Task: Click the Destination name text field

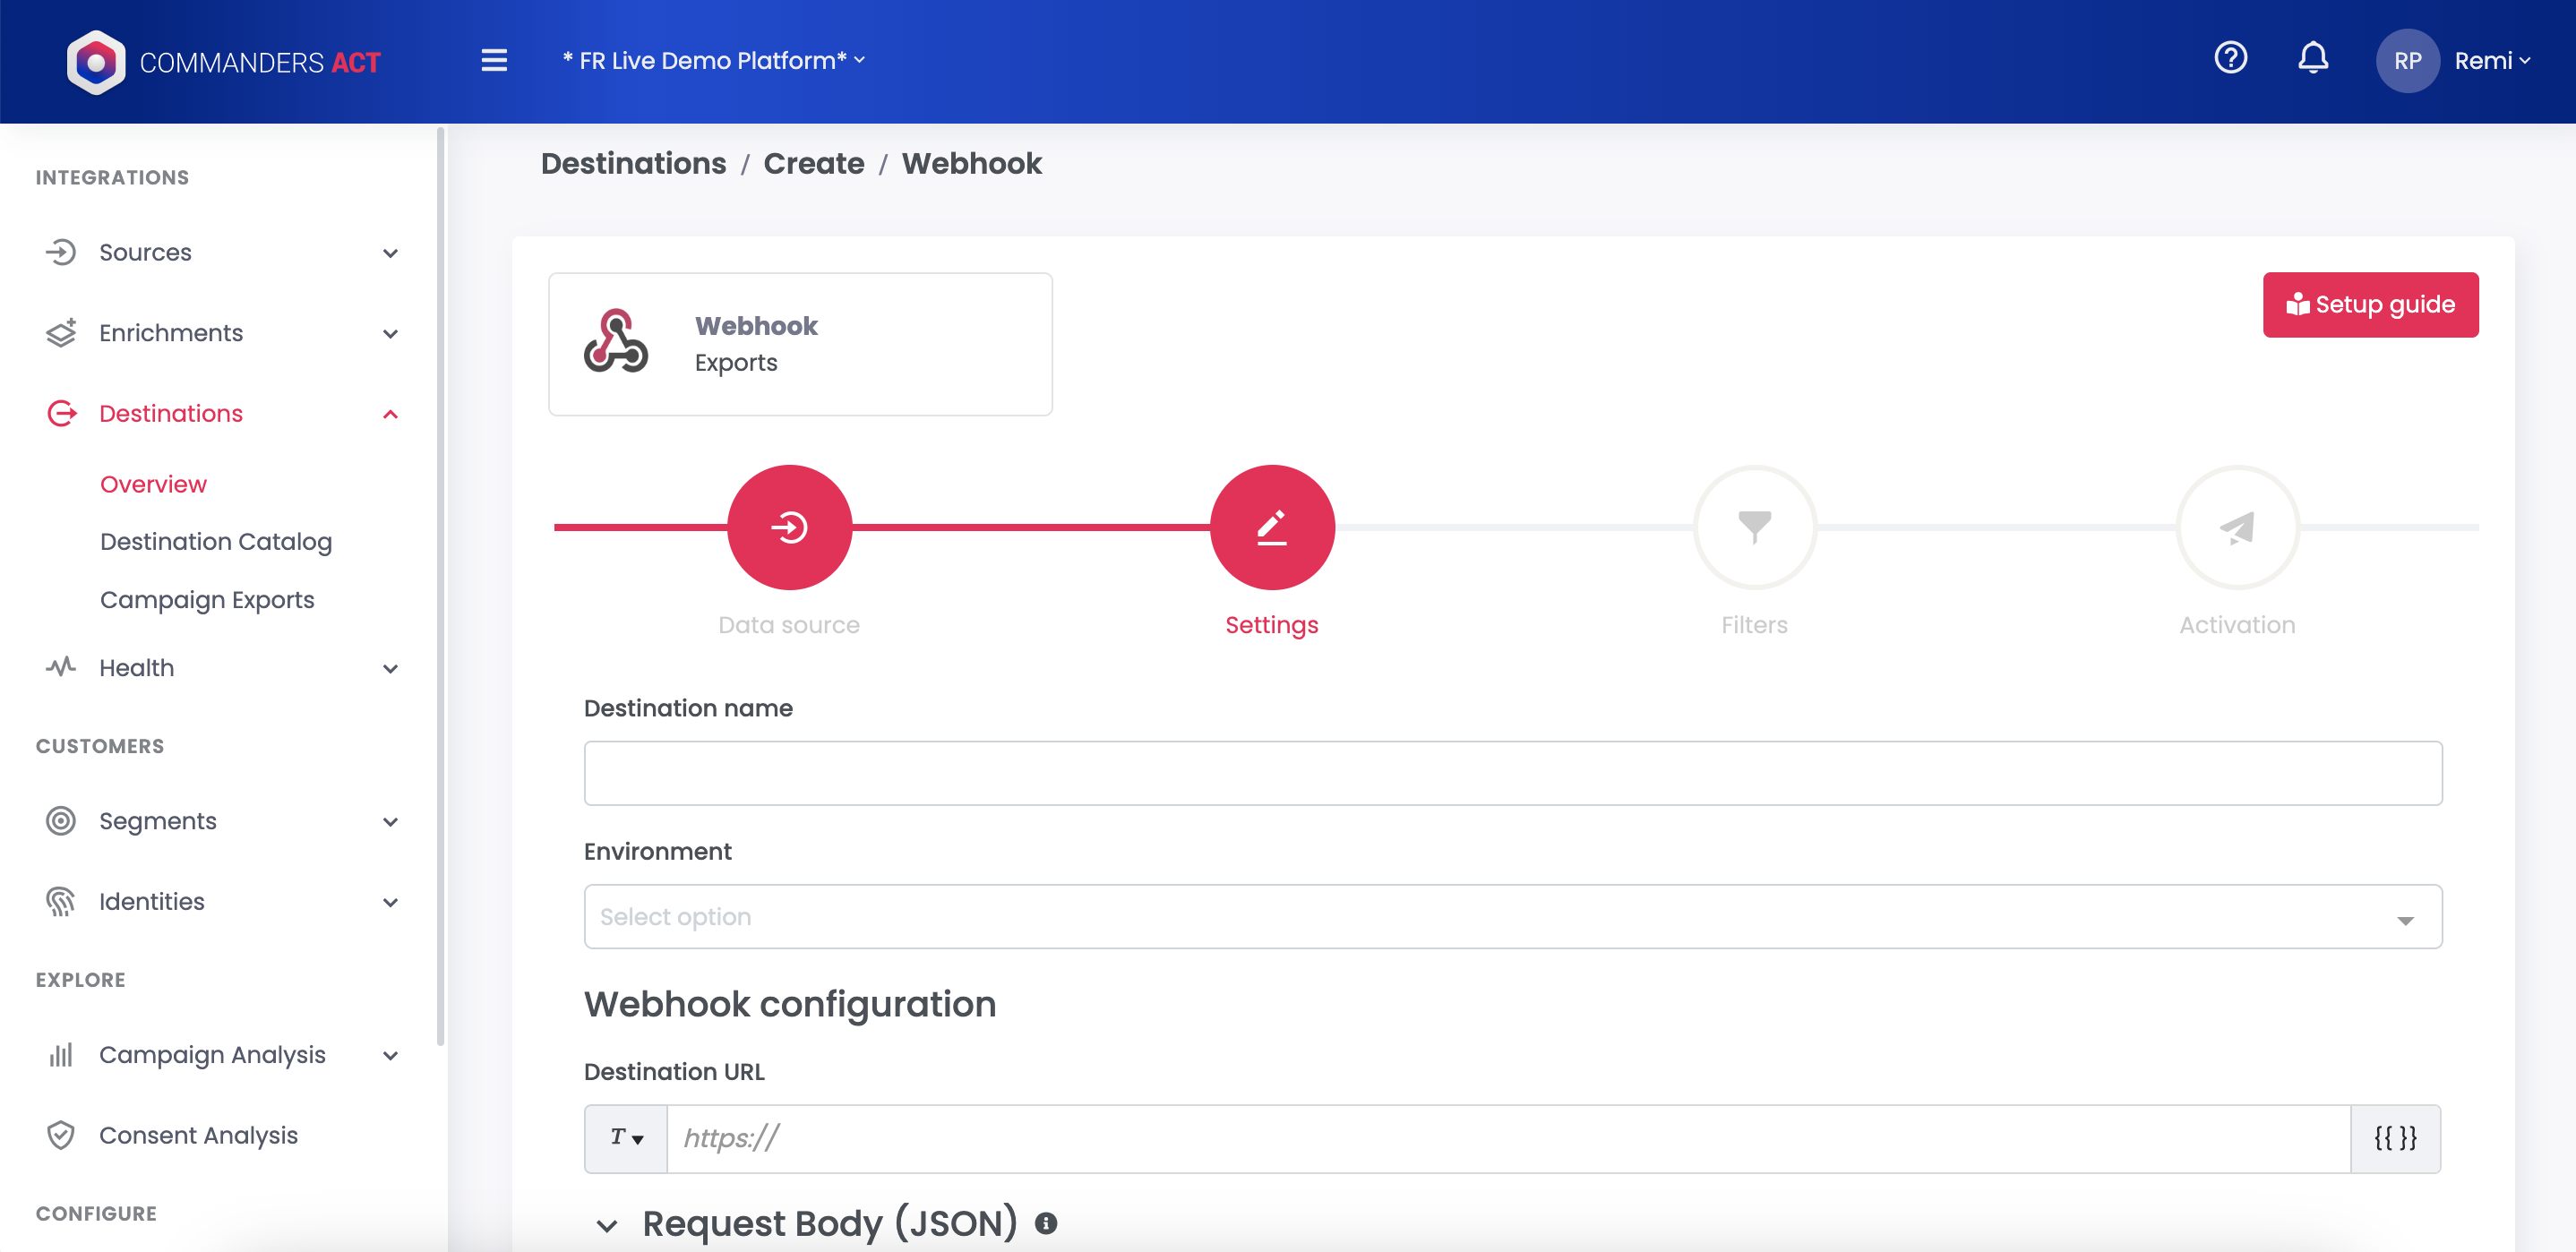Action: click(1512, 773)
